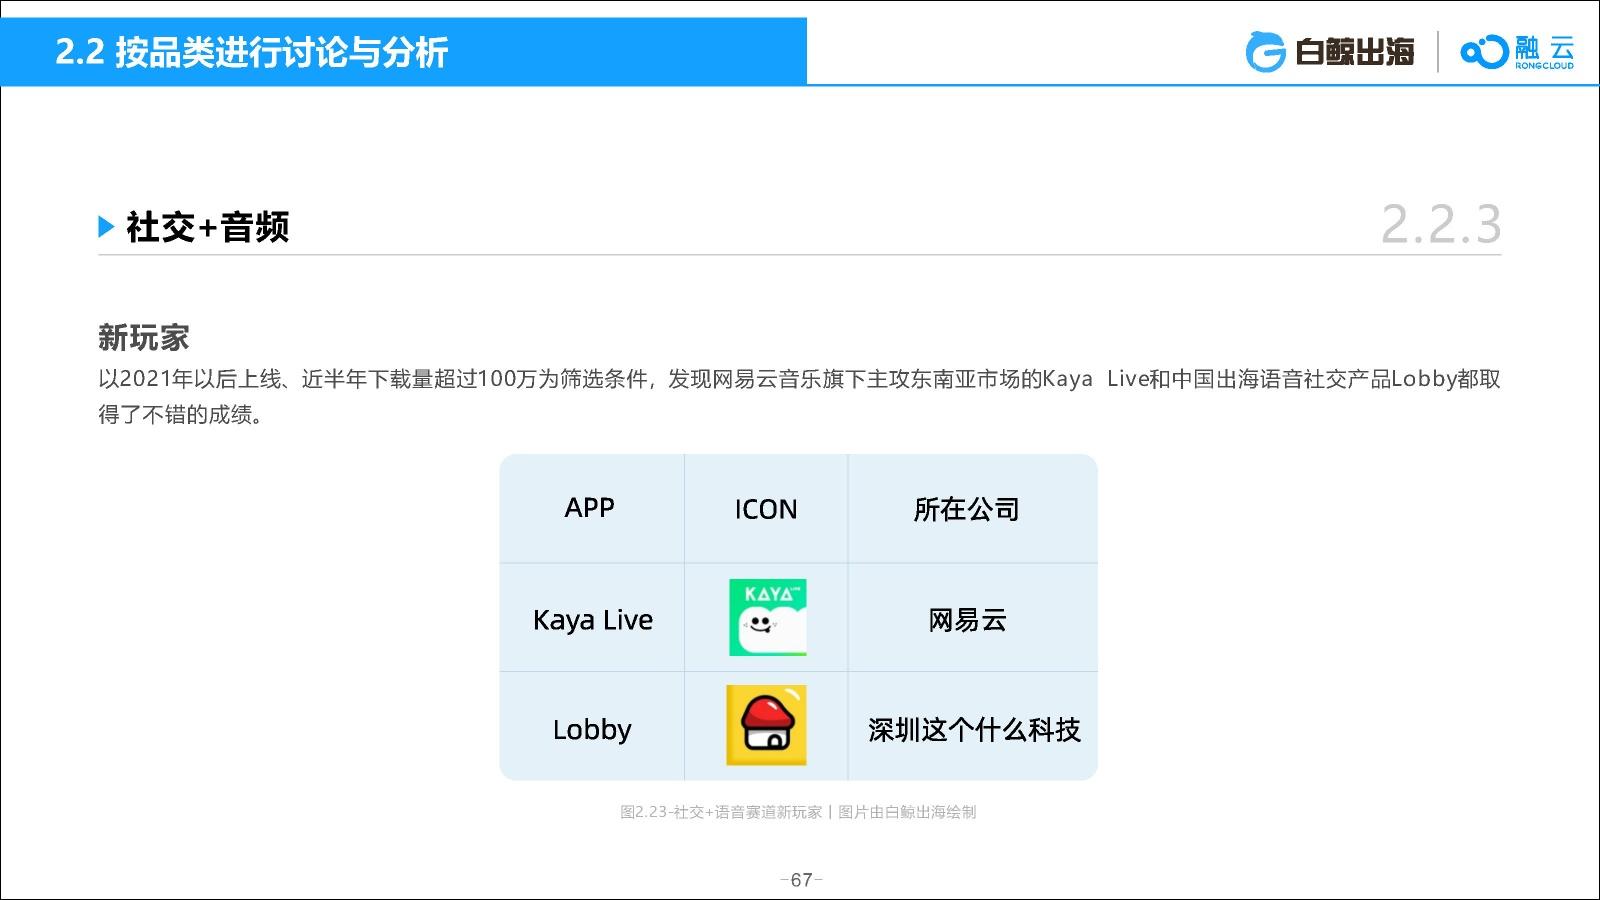This screenshot has width=1600, height=900.
Task: Click the 白鲸出海 whale logo
Action: tap(1329, 52)
